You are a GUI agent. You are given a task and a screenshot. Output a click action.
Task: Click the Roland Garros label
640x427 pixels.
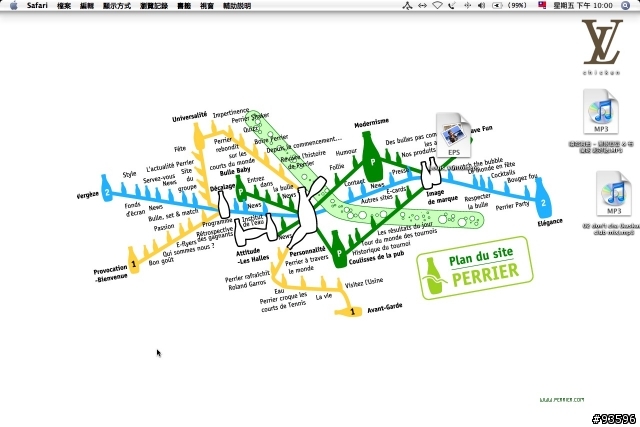(247, 285)
